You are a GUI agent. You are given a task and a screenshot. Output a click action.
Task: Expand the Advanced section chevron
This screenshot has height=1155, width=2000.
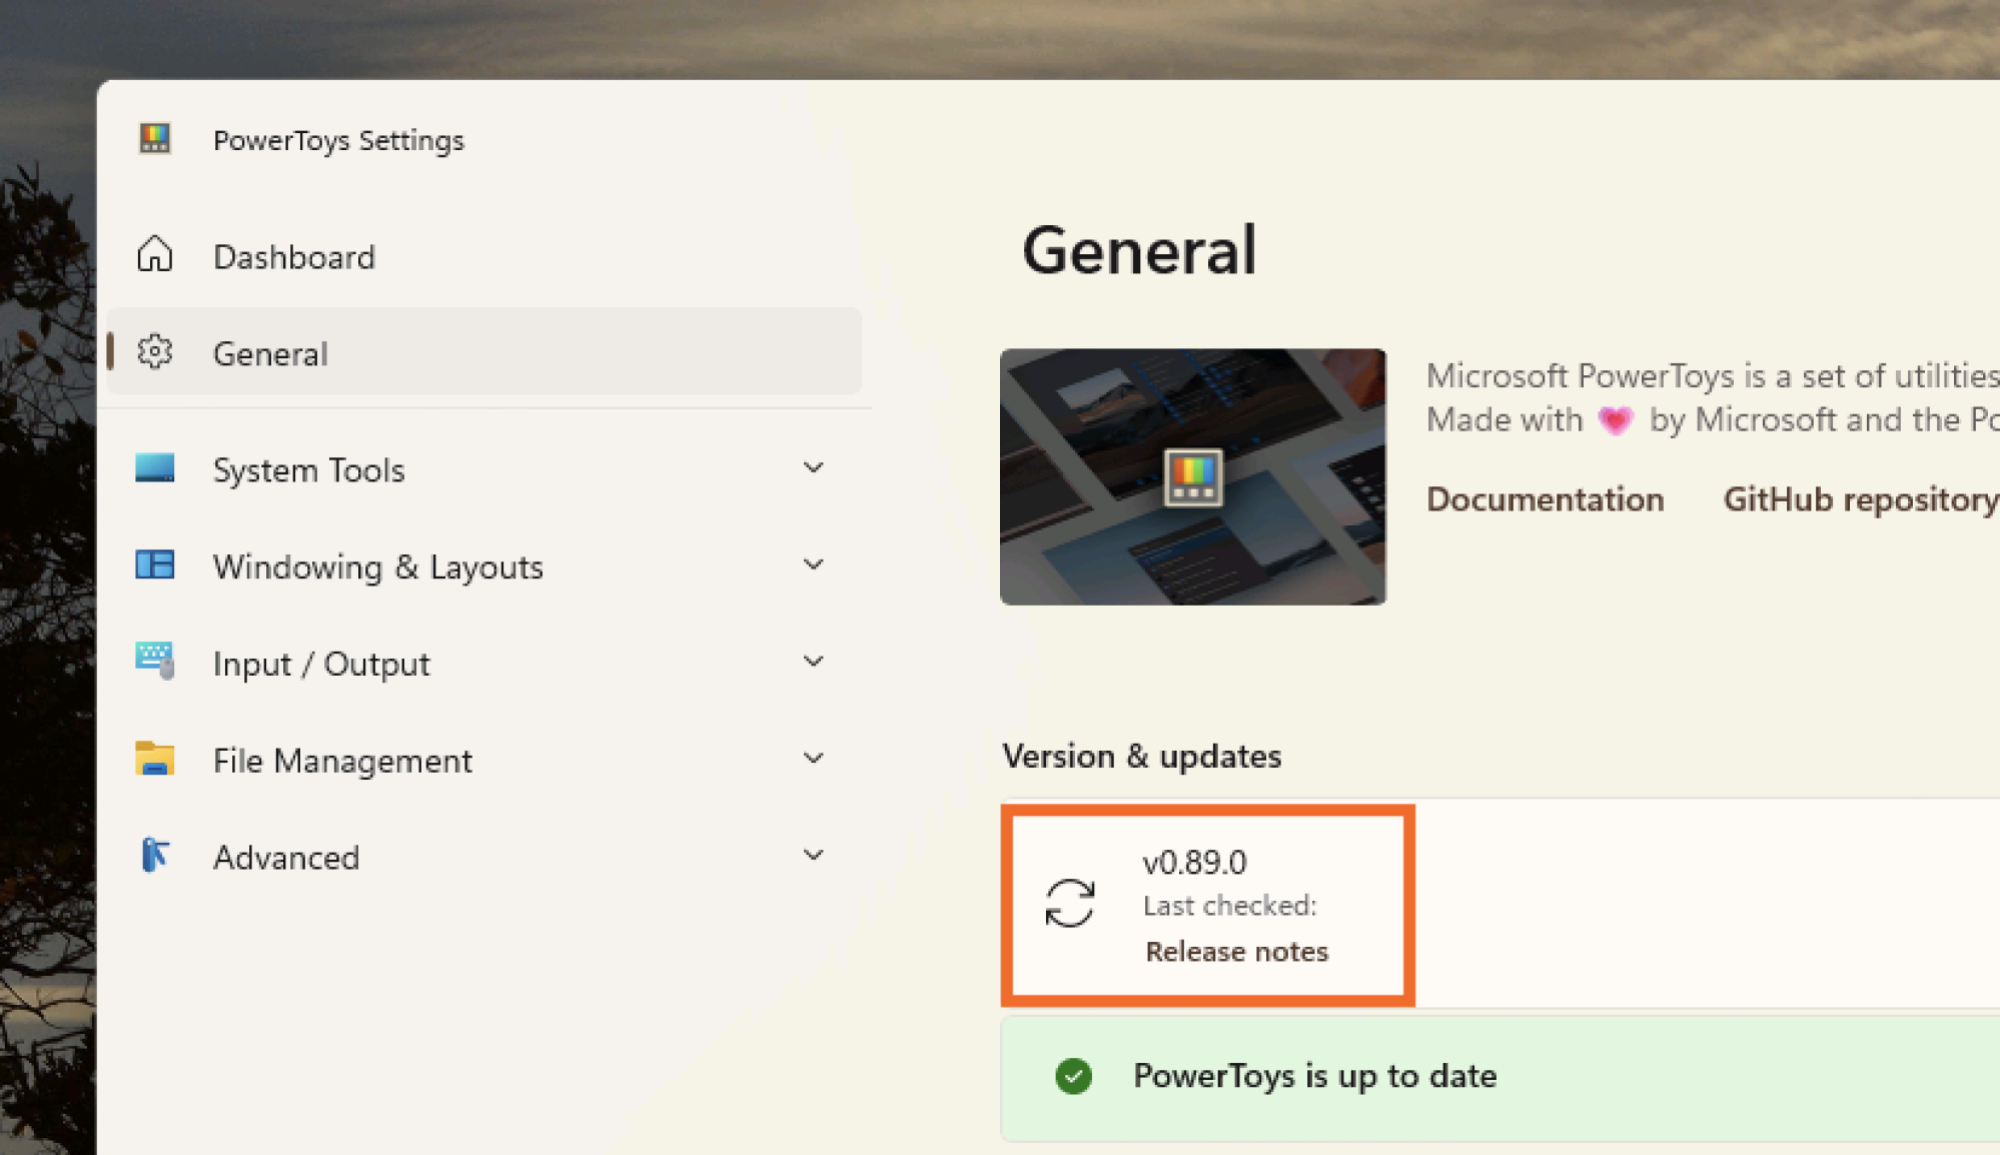click(814, 855)
